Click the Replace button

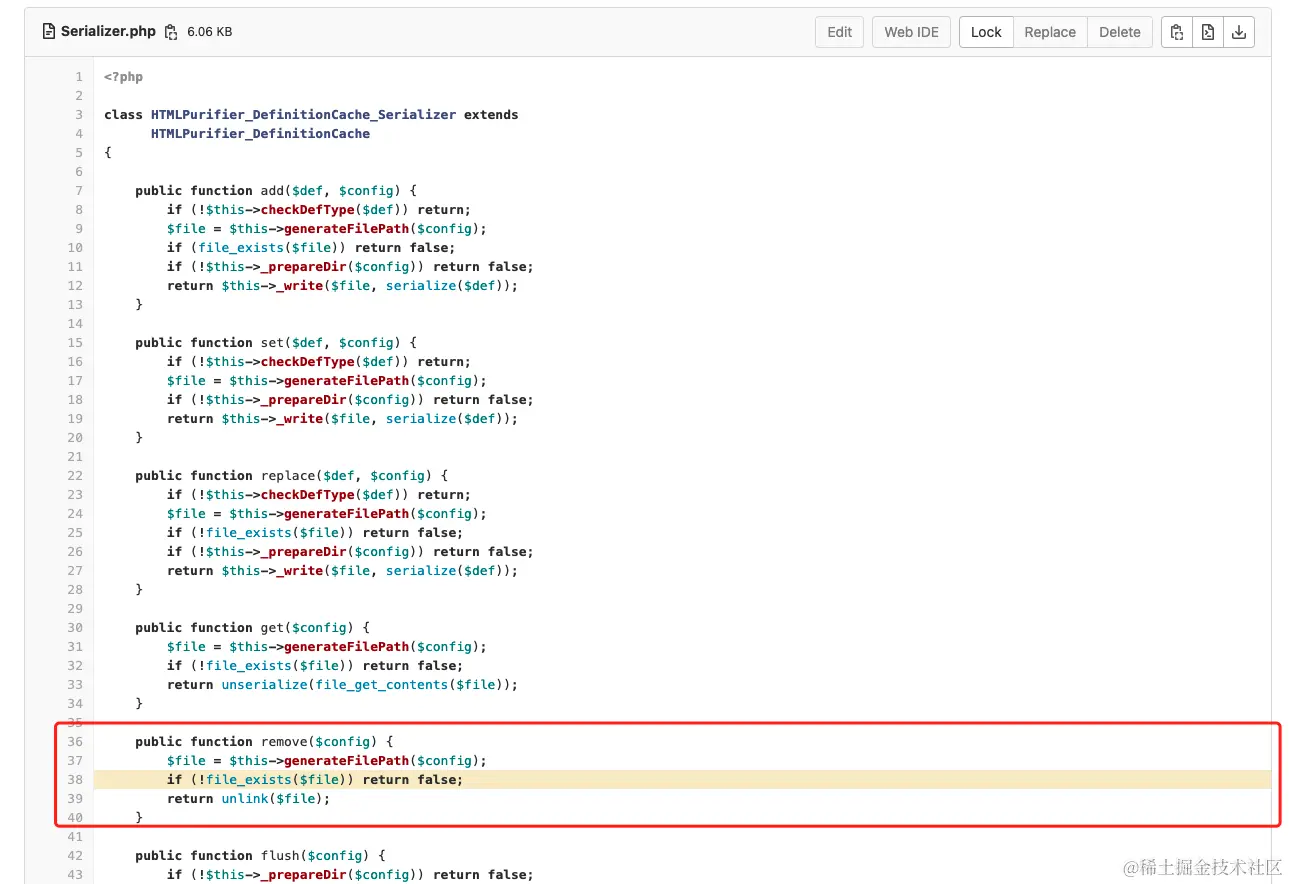click(1050, 32)
